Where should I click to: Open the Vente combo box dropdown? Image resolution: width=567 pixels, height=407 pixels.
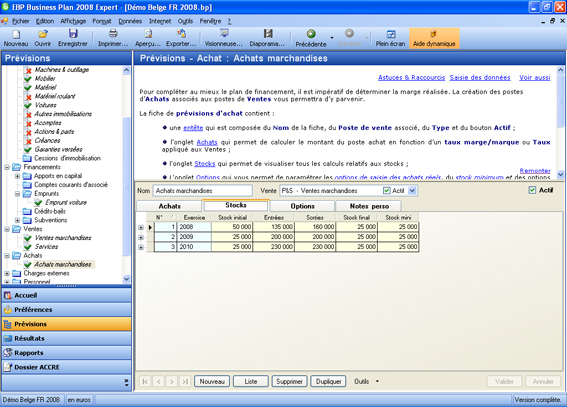[412, 190]
